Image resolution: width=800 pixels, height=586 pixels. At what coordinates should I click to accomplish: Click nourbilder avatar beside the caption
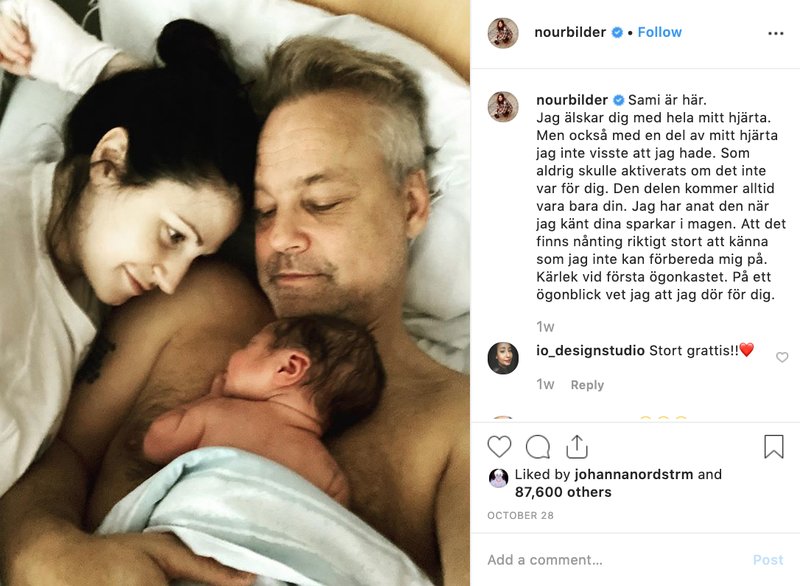(x=503, y=107)
